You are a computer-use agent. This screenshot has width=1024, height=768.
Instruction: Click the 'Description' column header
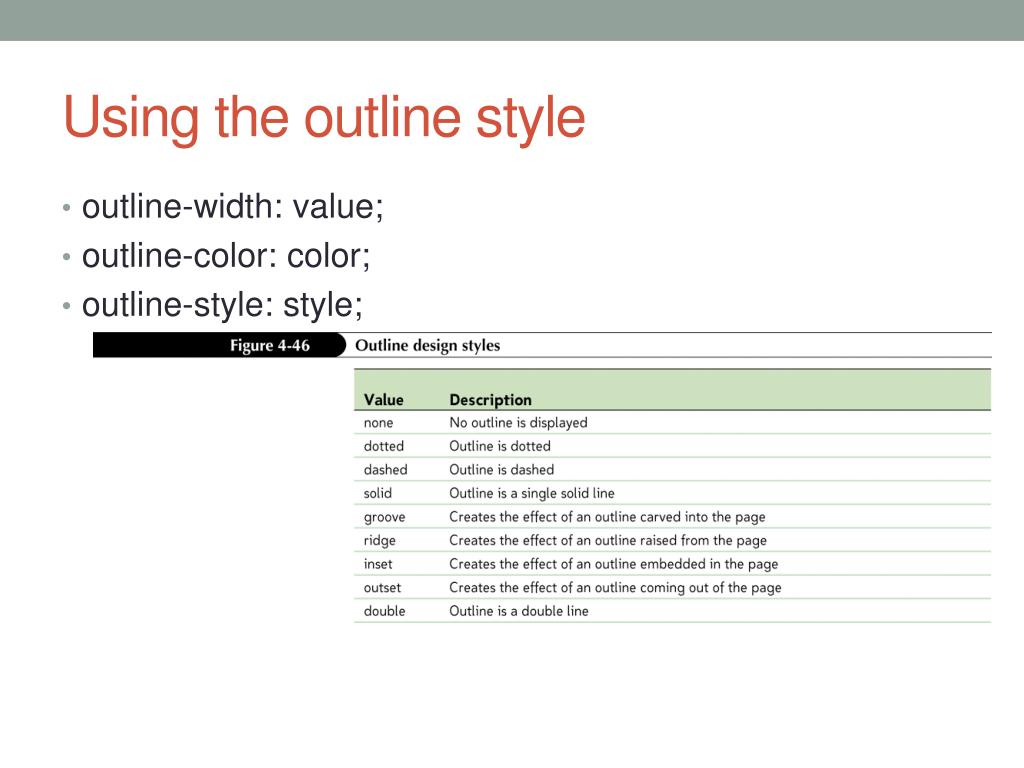pyautogui.click(x=490, y=400)
